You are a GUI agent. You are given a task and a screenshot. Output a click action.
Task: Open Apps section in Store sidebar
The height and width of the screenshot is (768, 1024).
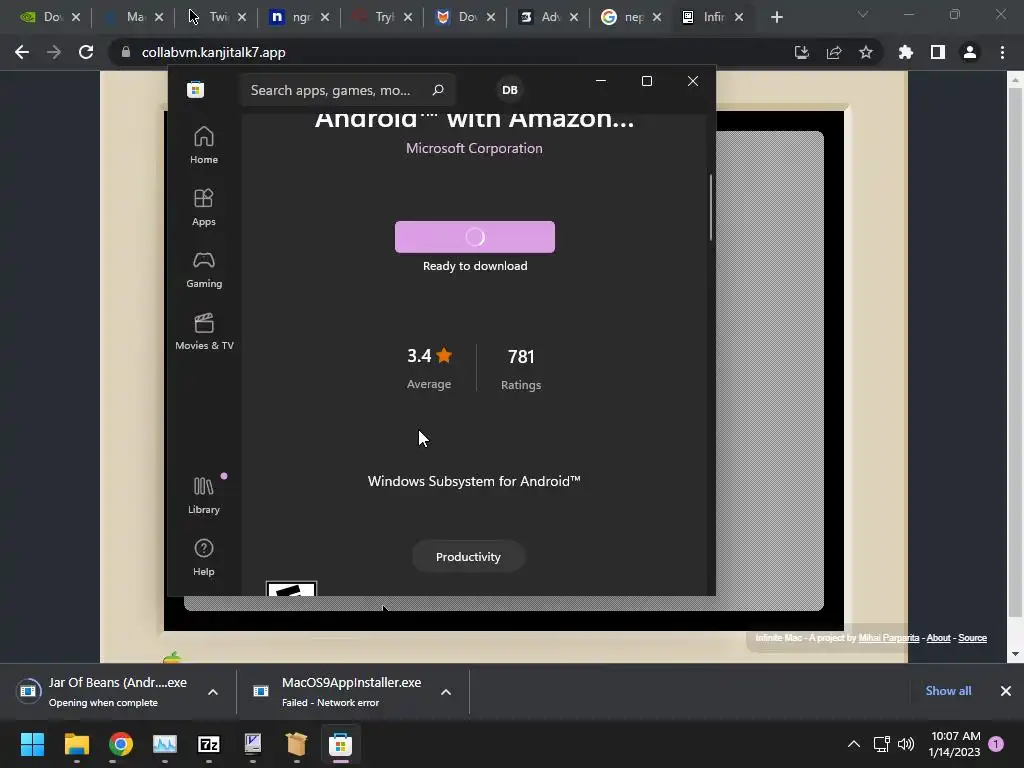(x=204, y=207)
